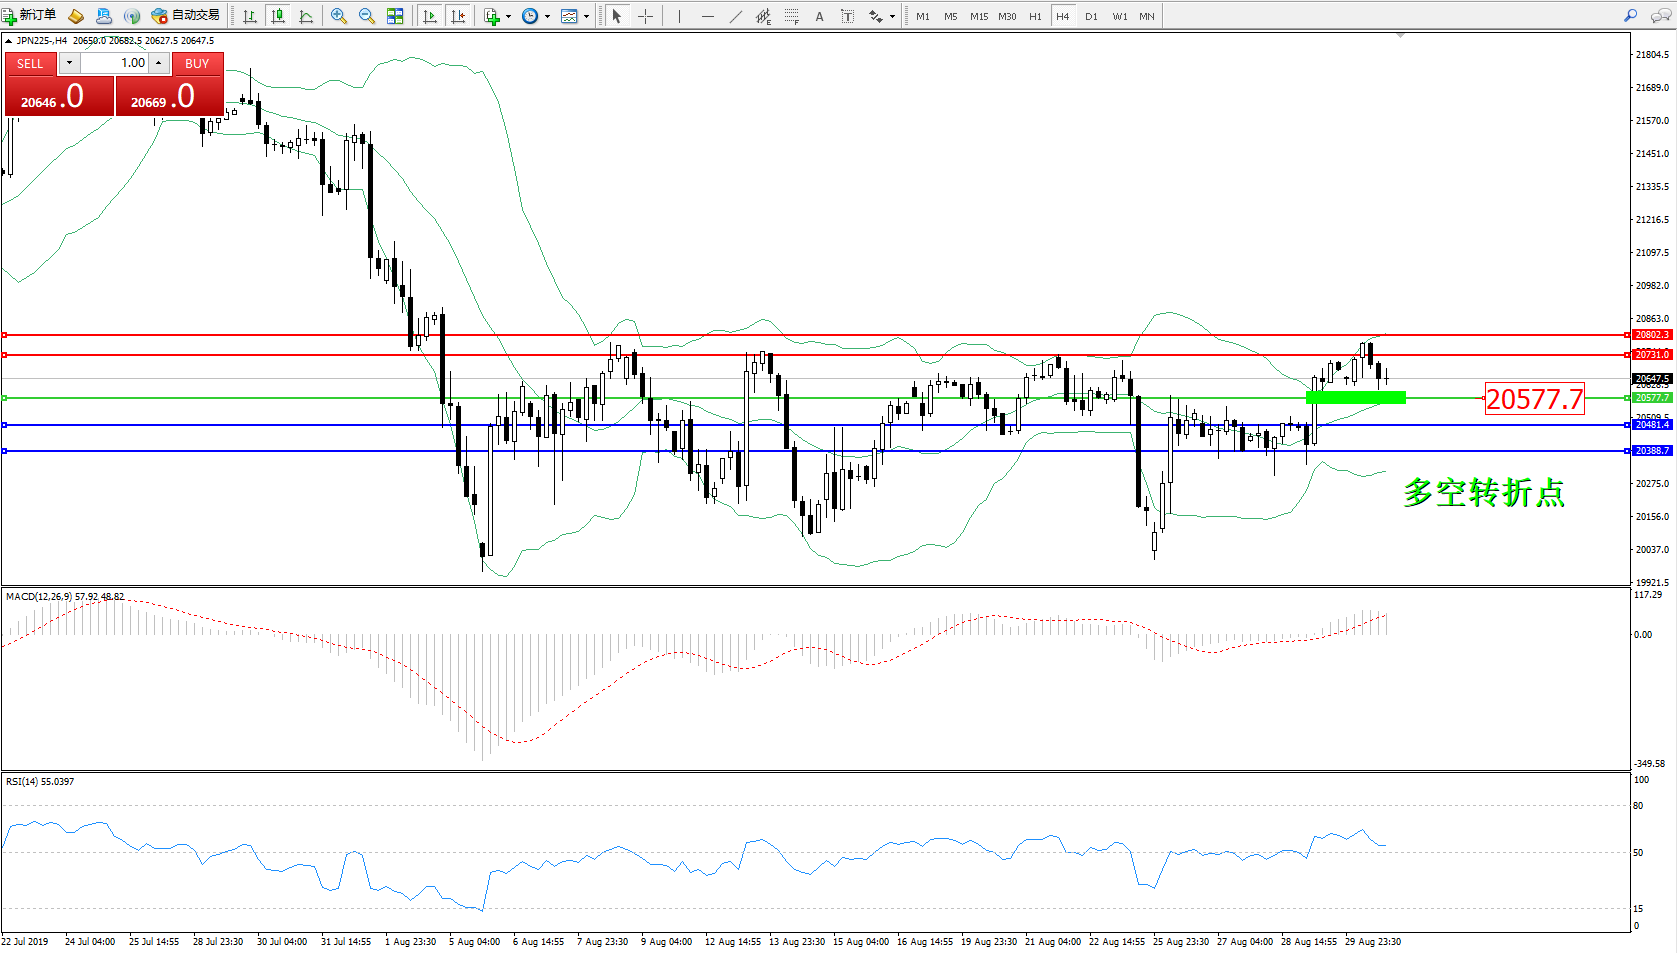The width and height of the screenshot is (1677, 953).
Task: Toggle chart auto scroll
Action: [x=430, y=16]
